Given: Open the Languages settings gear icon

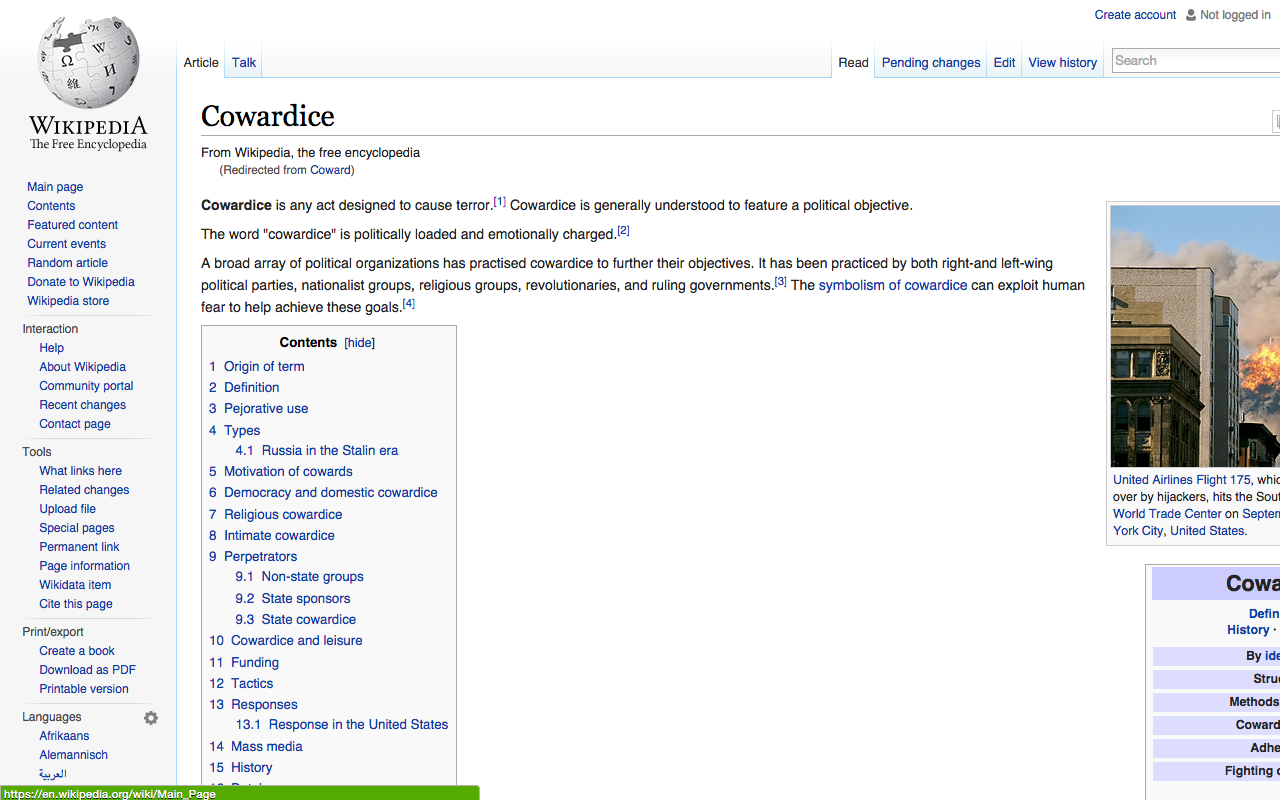Looking at the screenshot, I should pyautogui.click(x=151, y=718).
